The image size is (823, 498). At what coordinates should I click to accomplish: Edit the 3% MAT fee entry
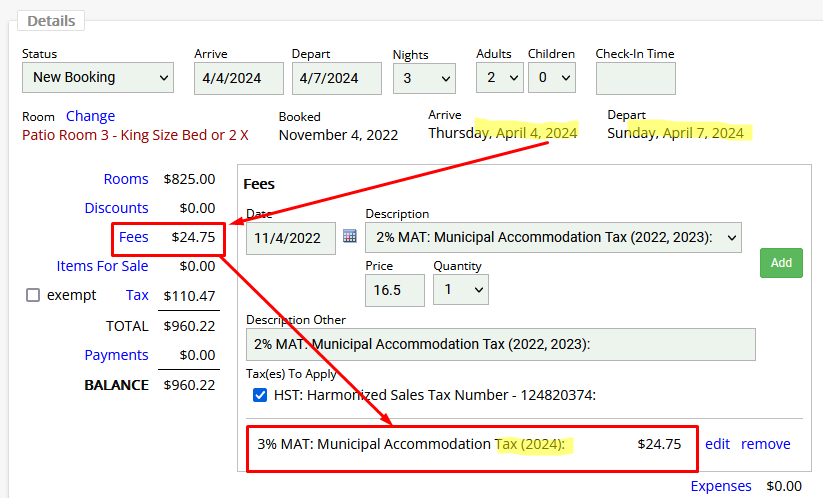pyautogui.click(x=717, y=444)
